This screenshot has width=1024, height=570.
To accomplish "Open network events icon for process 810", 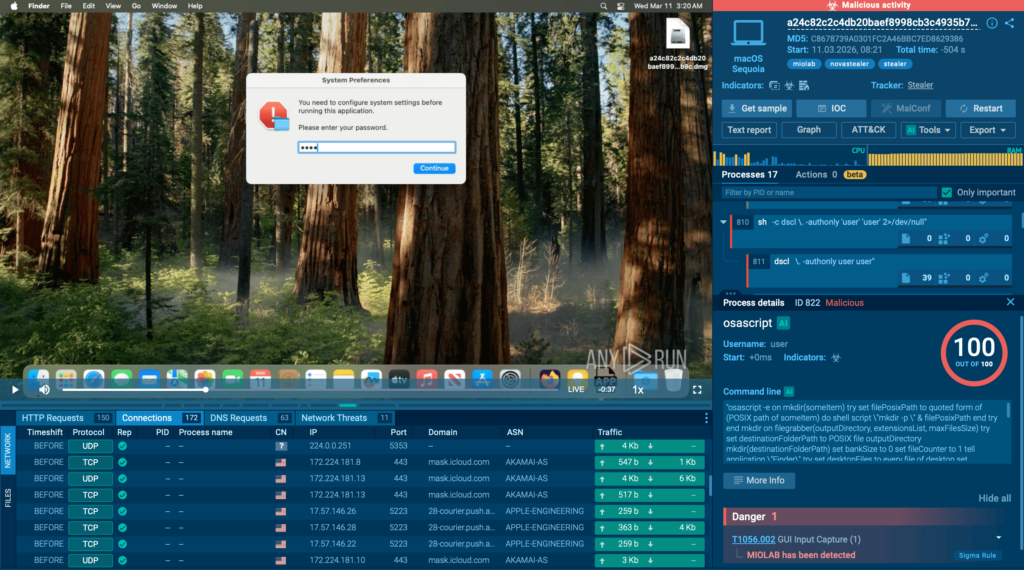I will point(944,239).
